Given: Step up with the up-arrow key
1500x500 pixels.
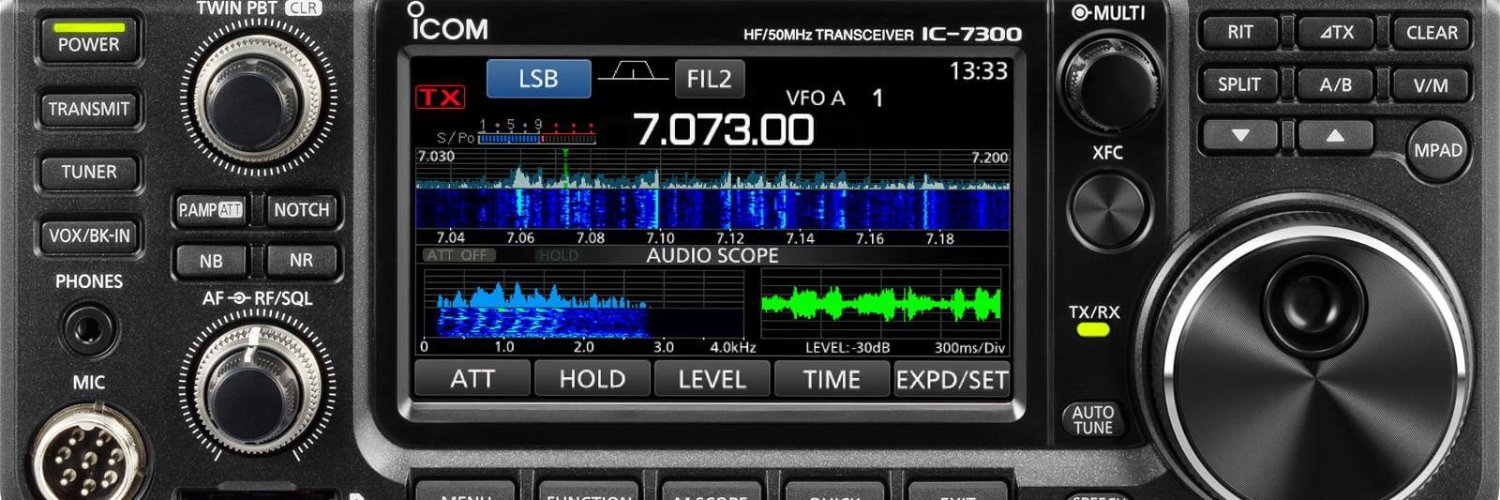Looking at the screenshot, I should 1335,135.
